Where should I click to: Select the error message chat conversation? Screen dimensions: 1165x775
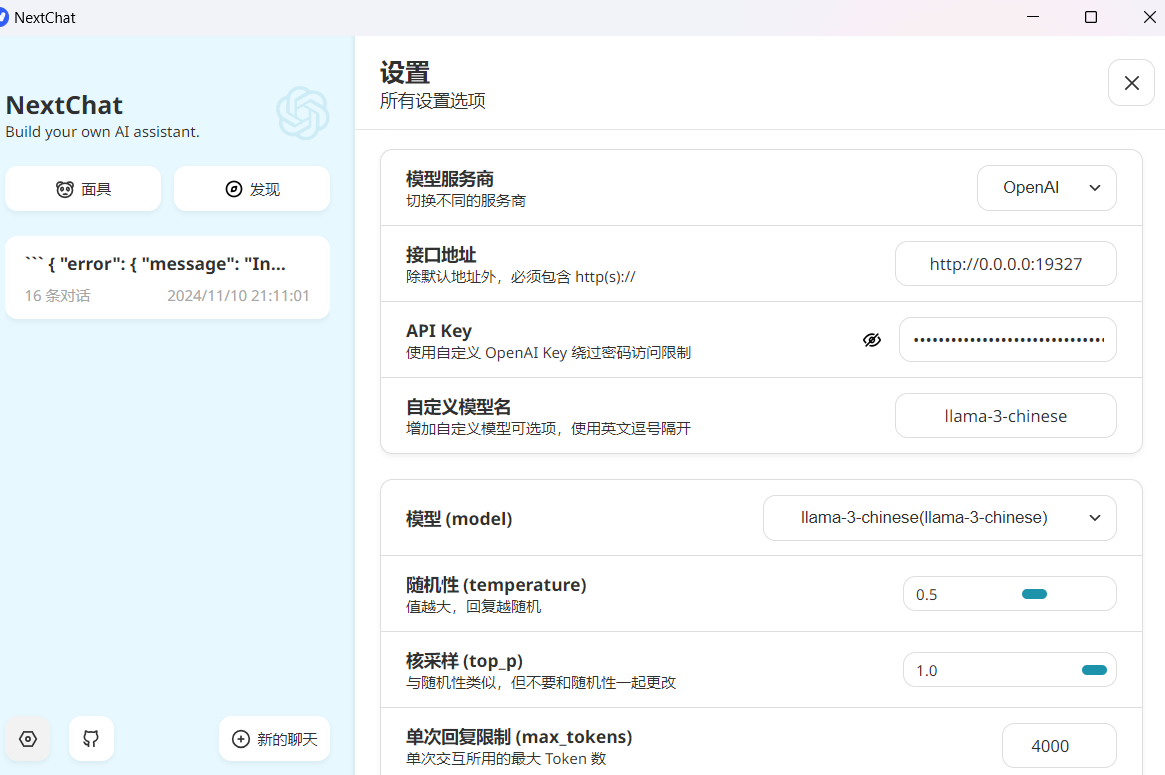[x=167, y=278]
